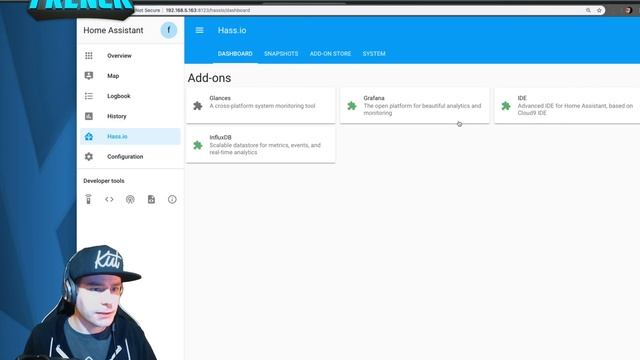Click the 'Hass.io' header title
The image size is (640, 360).
pyautogui.click(x=232, y=30)
